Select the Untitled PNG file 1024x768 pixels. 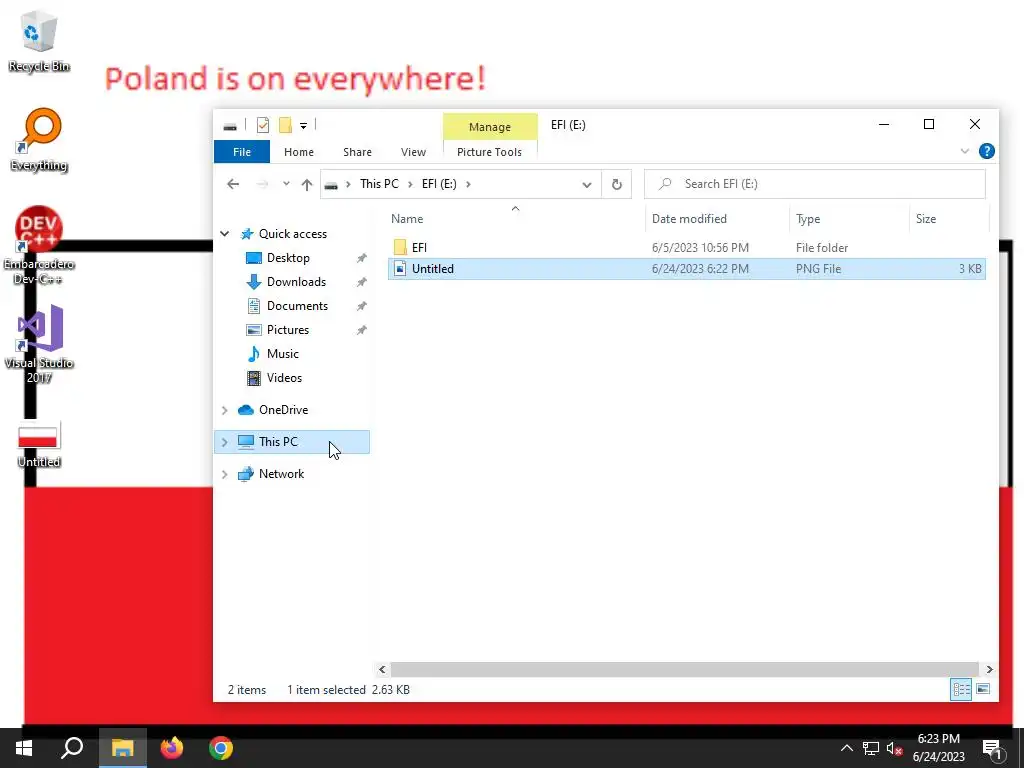pos(686,268)
